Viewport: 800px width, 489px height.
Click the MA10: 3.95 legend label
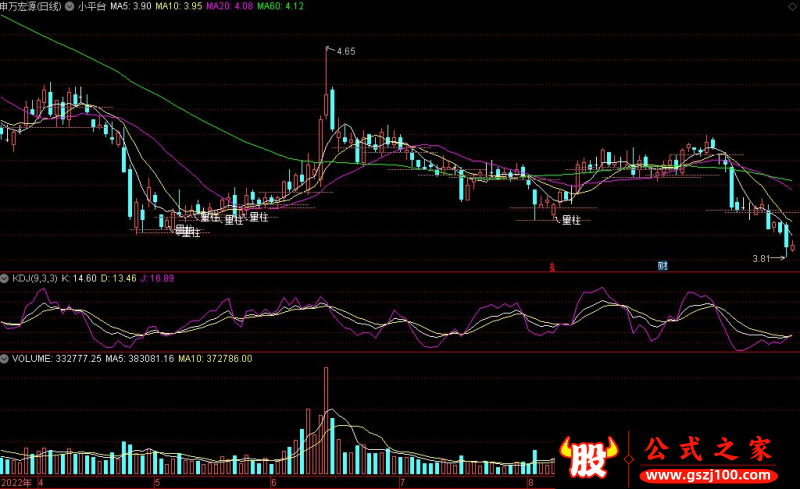click(181, 6)
